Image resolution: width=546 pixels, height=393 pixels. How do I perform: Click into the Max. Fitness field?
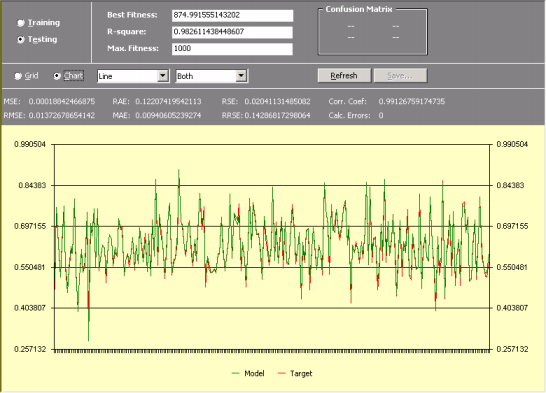(x=232, y=49)
